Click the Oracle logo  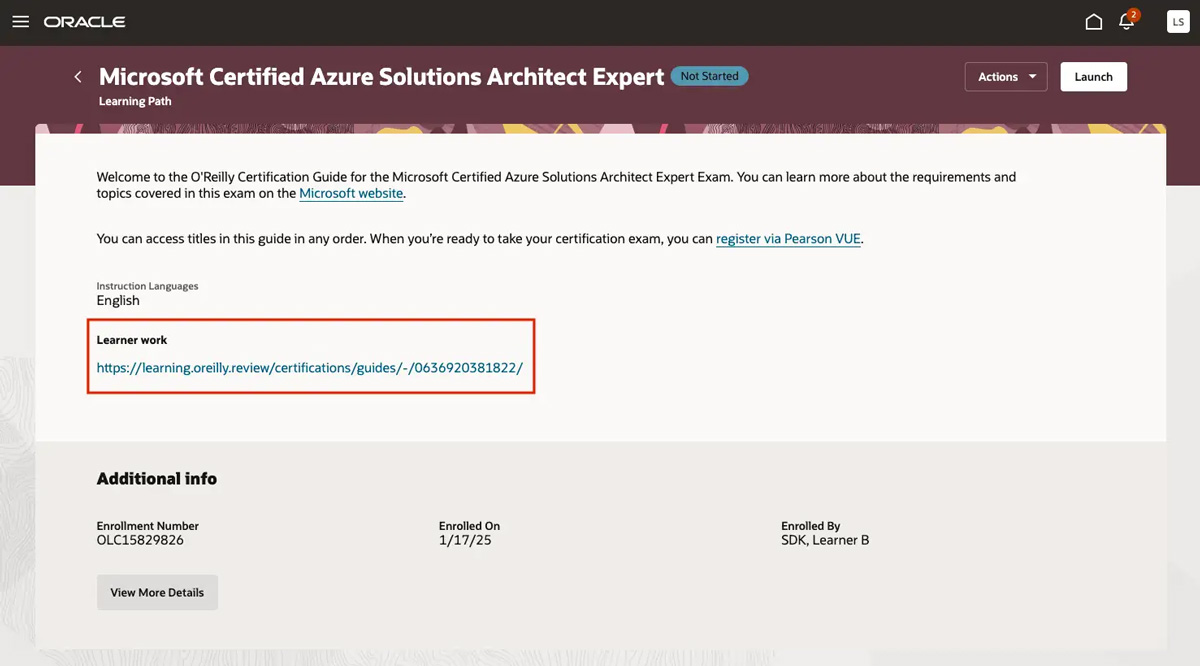(84, 22)
